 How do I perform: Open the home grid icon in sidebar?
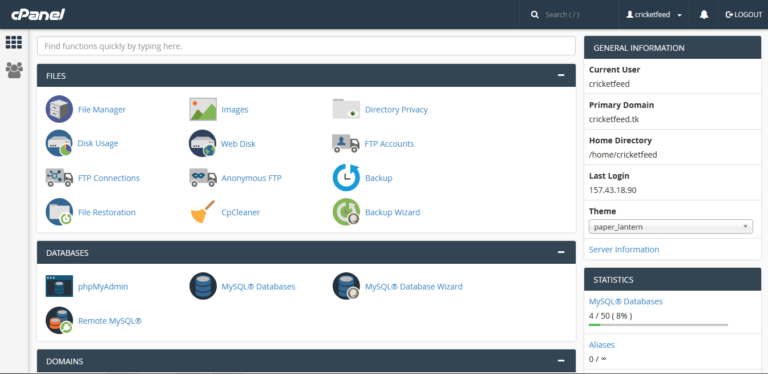(14, 43)
